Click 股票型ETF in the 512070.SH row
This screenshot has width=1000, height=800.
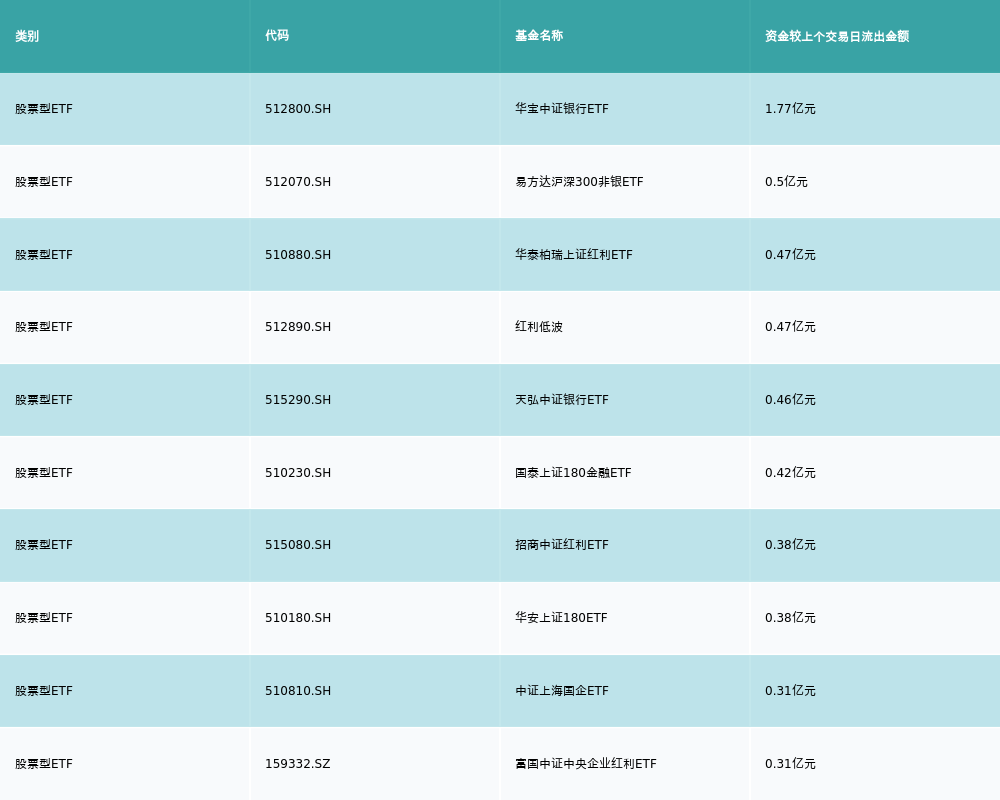tap(44, 182)
